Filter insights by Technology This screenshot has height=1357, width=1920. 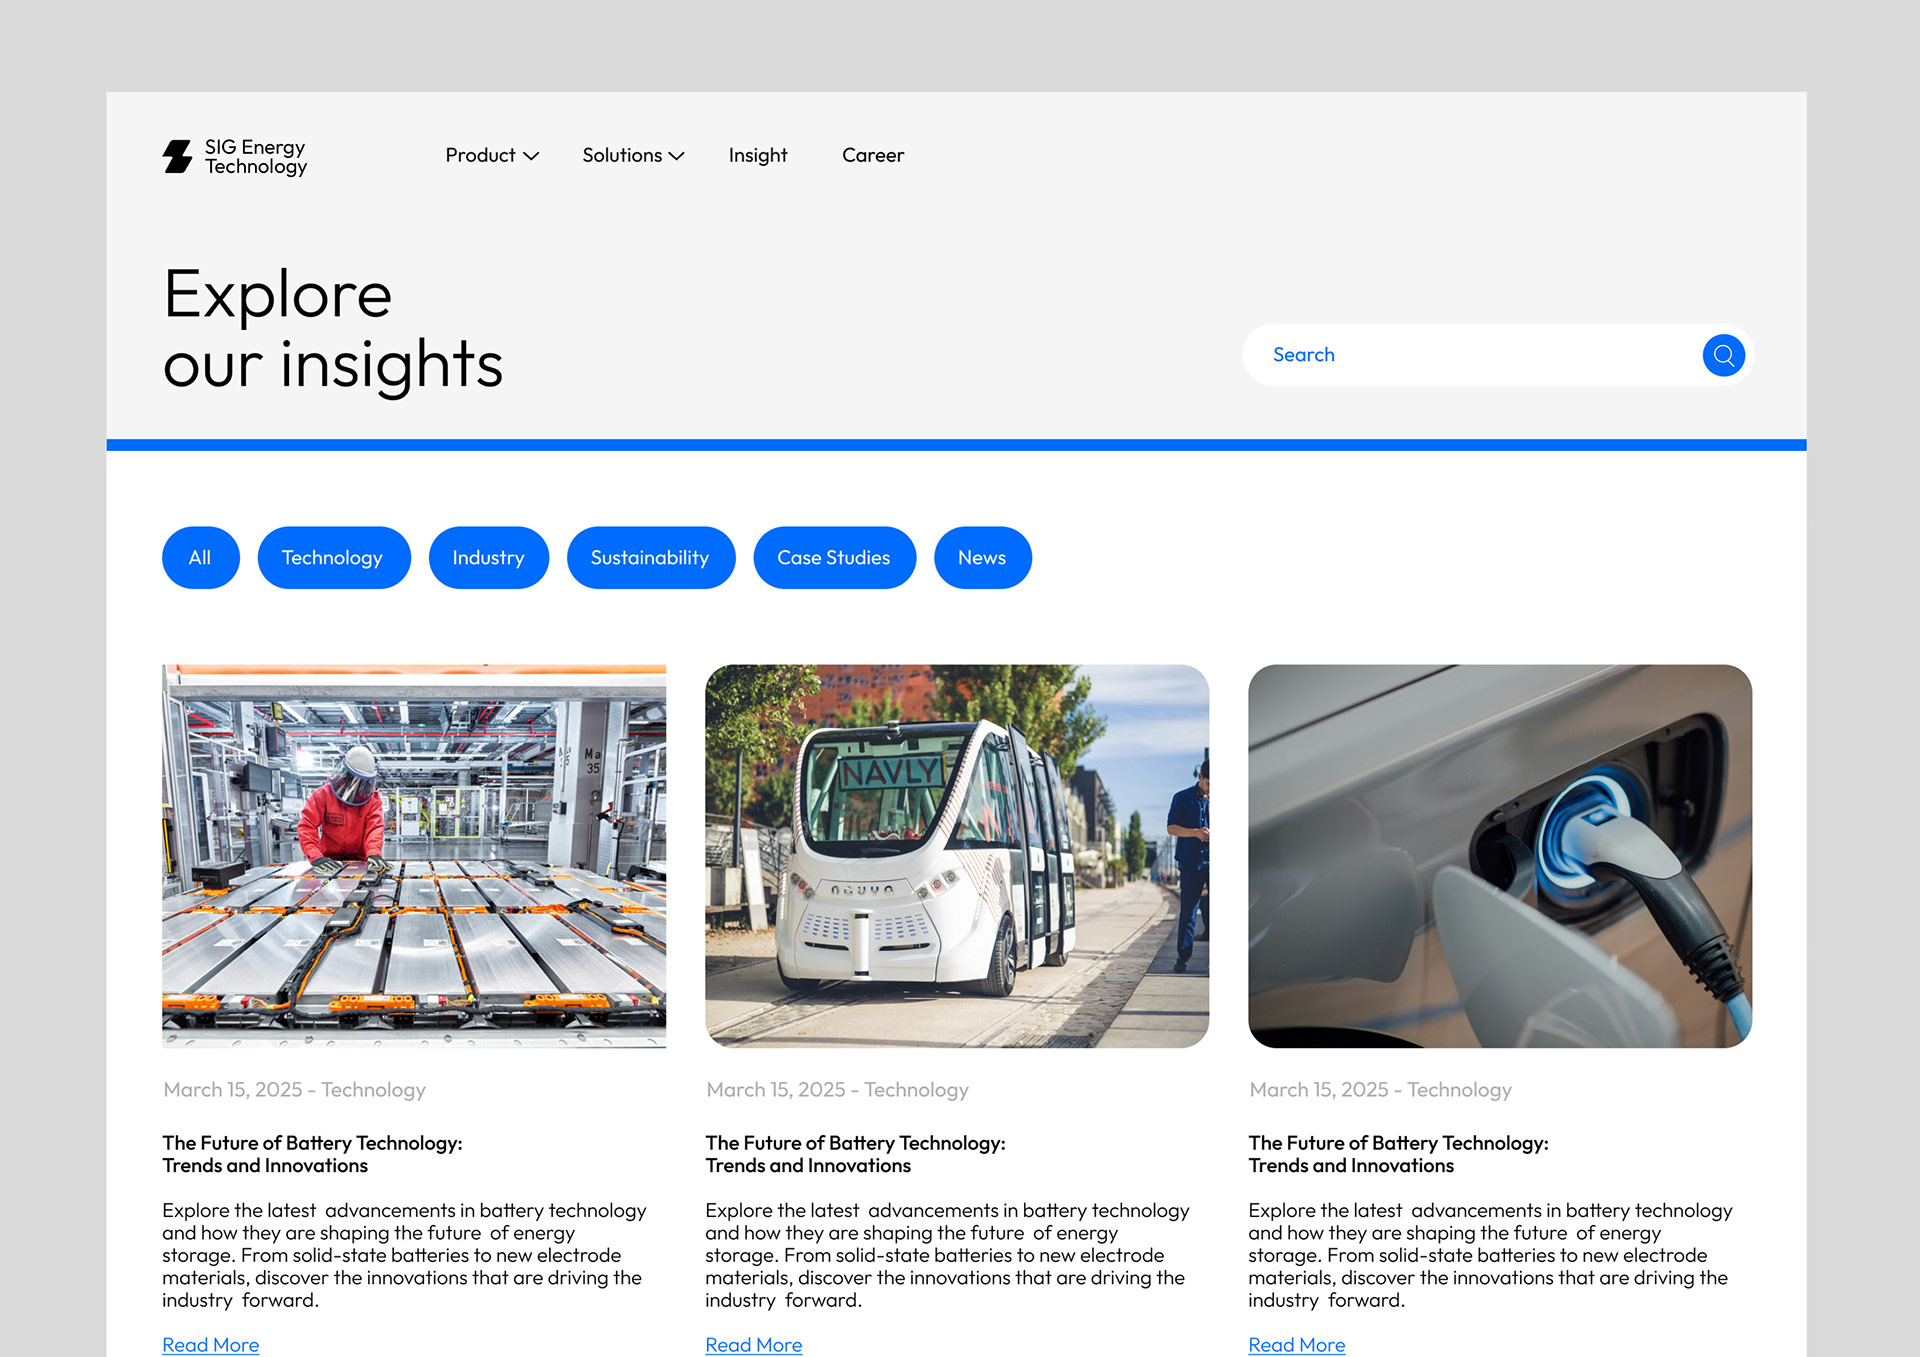click(x=333, y=557)
